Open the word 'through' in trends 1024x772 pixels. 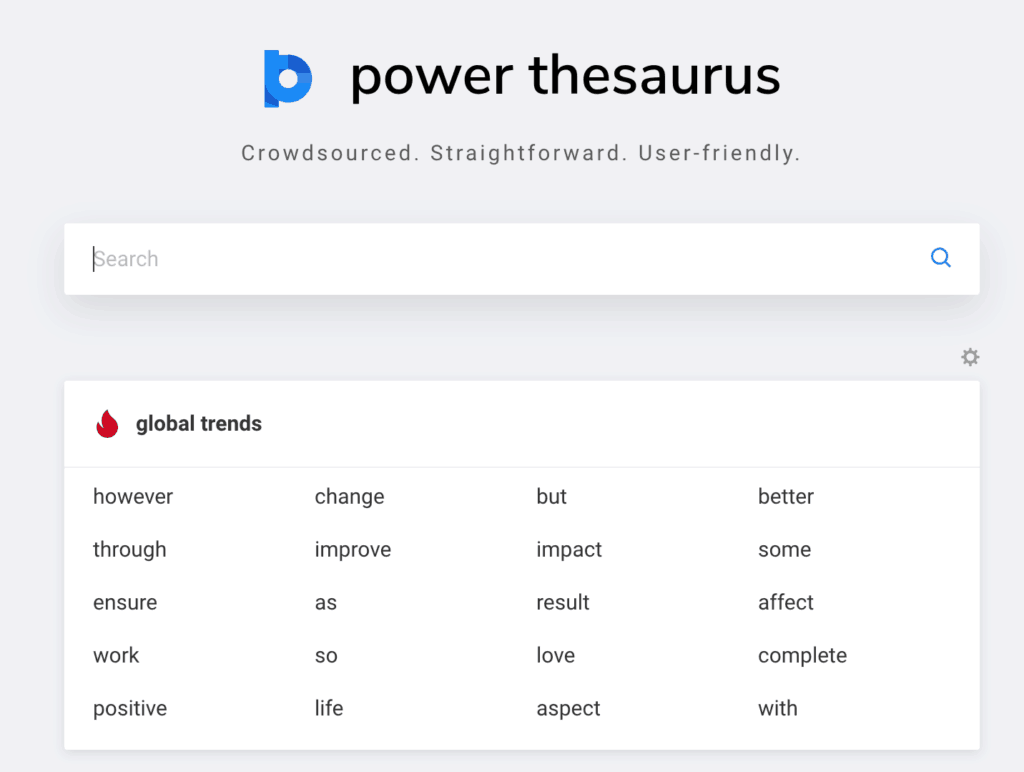(x=131, y=549)
